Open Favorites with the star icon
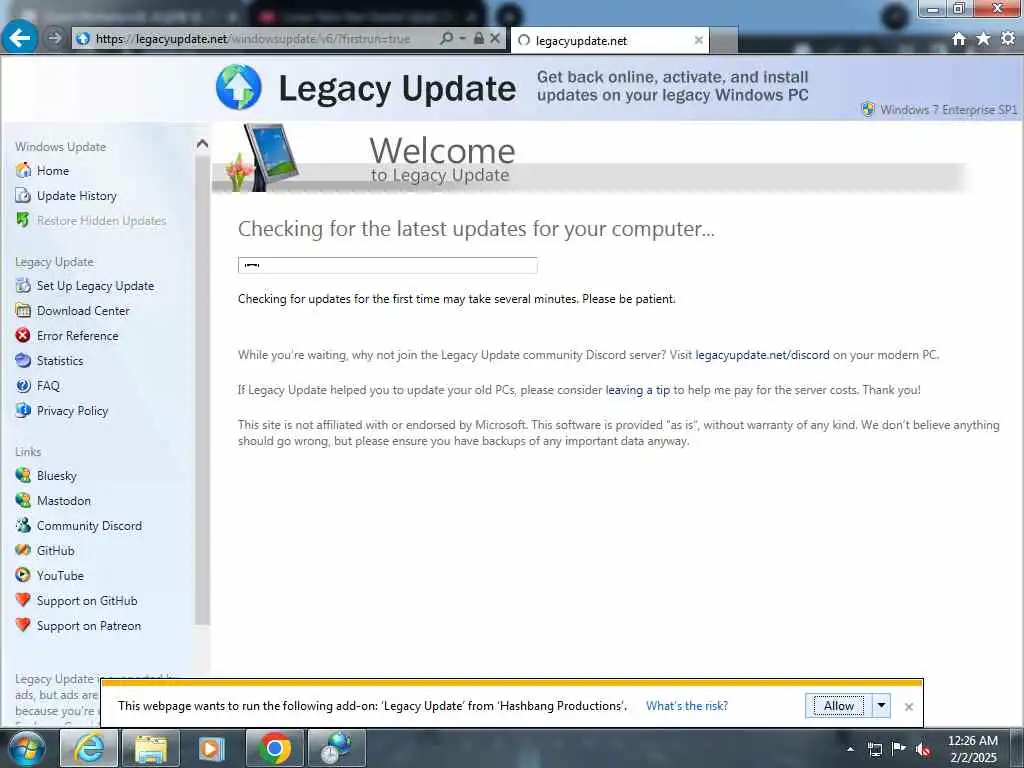Image resolution: width=1024 pixels, height=768 pixels. 983,39
